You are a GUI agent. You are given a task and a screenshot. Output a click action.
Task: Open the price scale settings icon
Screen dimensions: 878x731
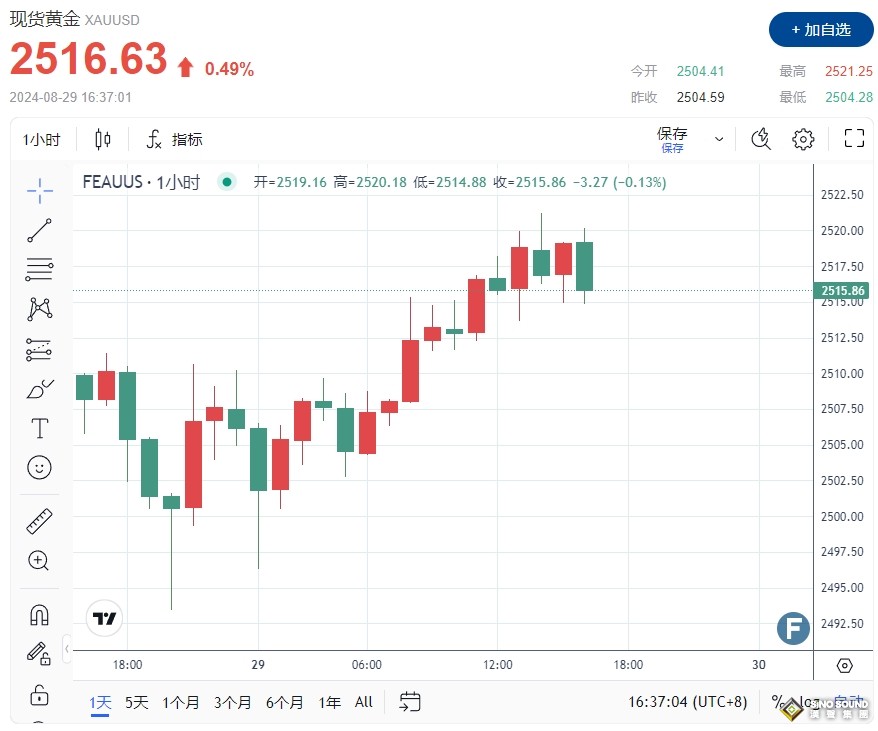pyautogui.click(x=844, y=665)
